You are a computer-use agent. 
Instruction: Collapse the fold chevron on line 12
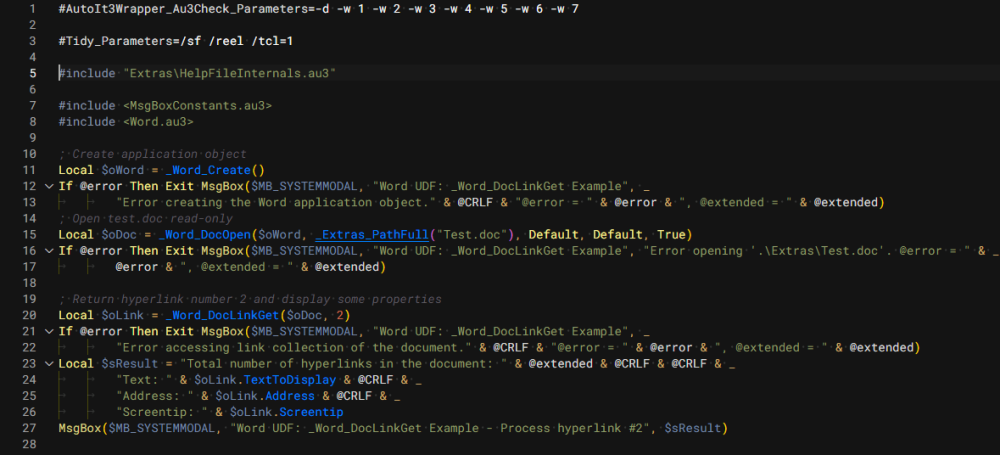(48, 186)
